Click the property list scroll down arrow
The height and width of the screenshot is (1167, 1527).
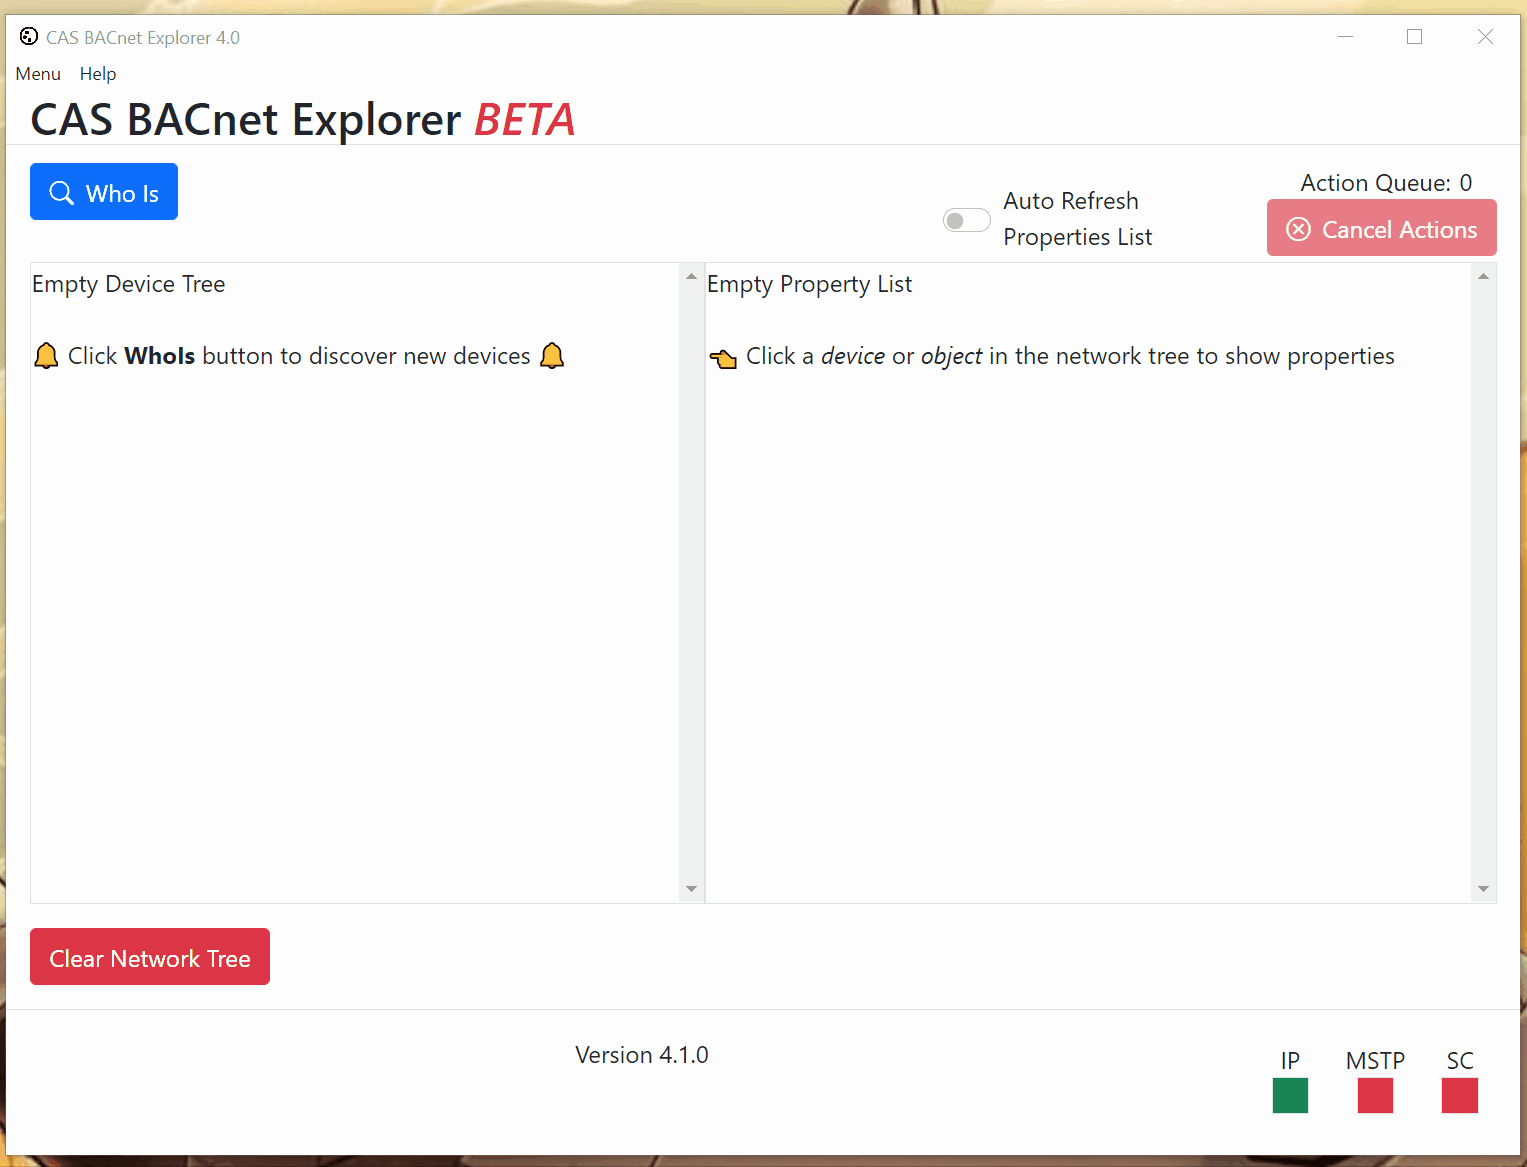coord(1483,889)
